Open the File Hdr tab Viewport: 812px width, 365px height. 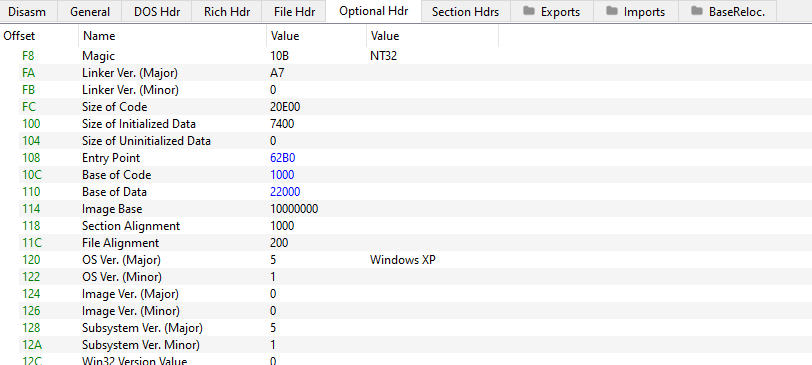293,11
